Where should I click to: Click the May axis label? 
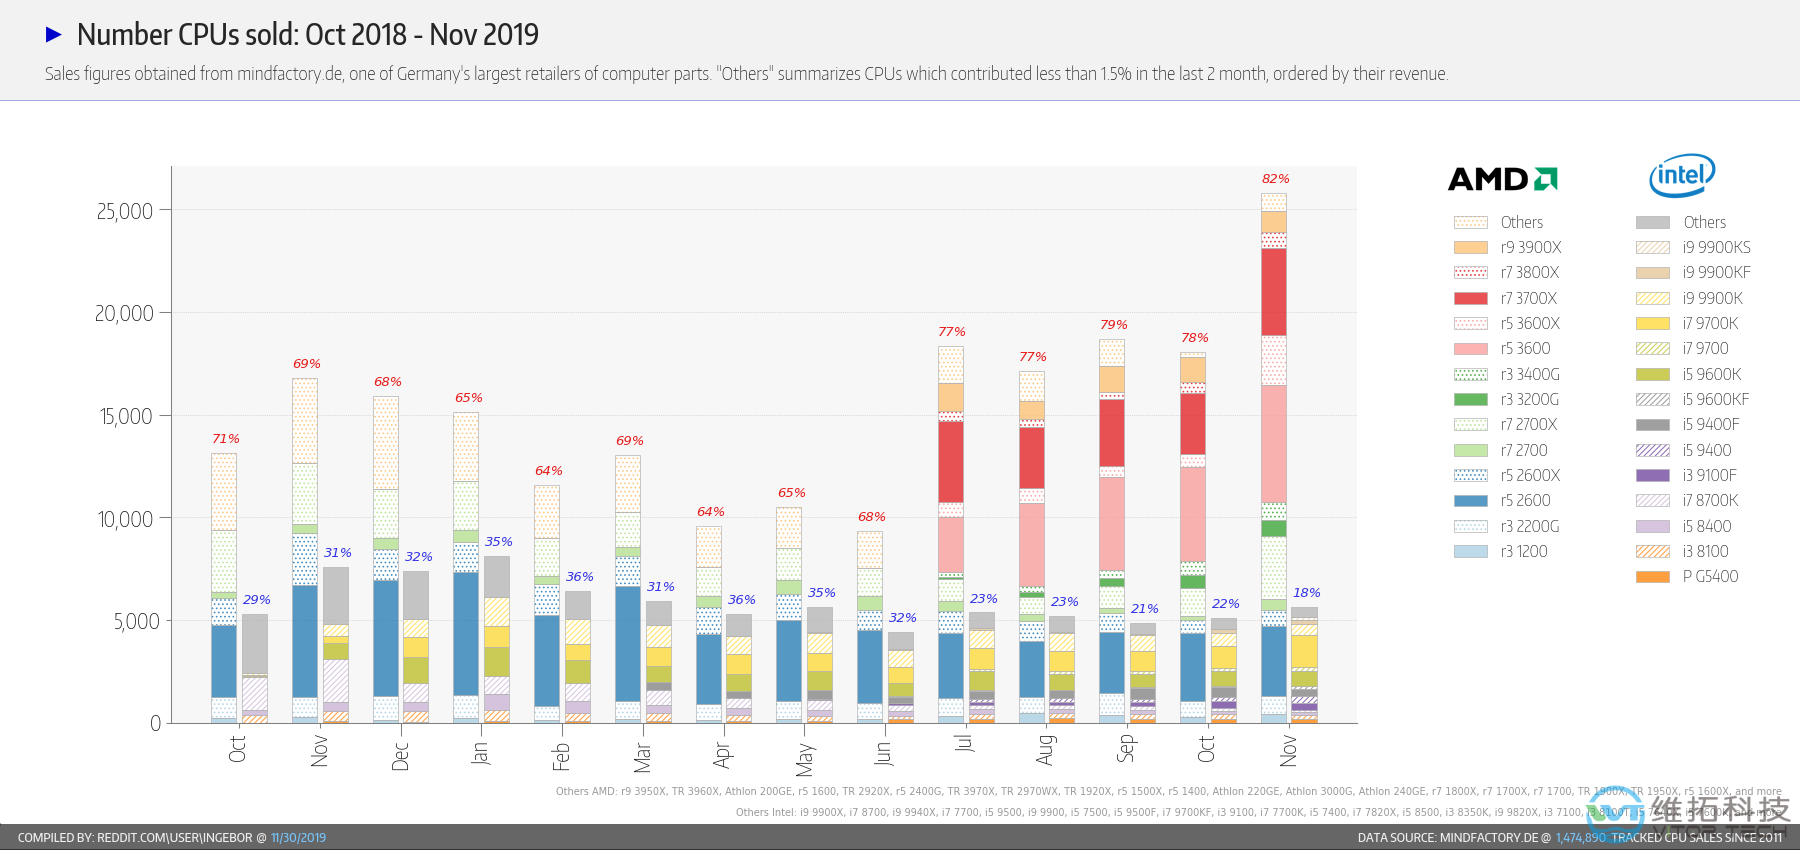point(804,759)
